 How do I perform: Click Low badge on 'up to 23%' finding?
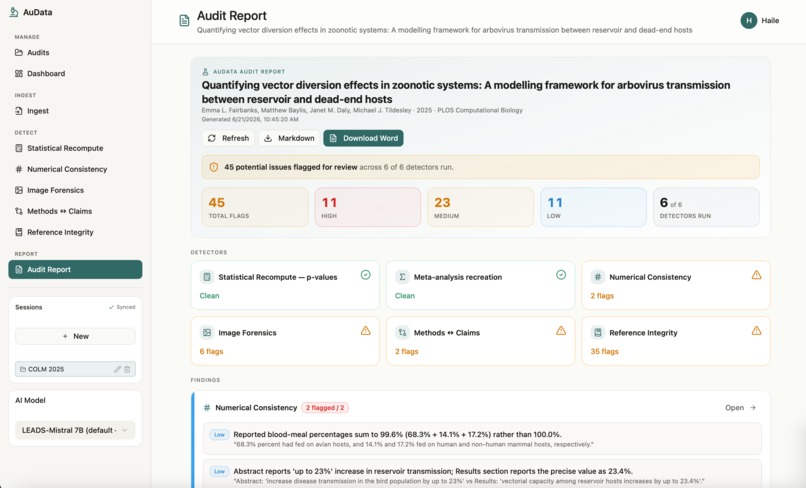coord(219,472)
